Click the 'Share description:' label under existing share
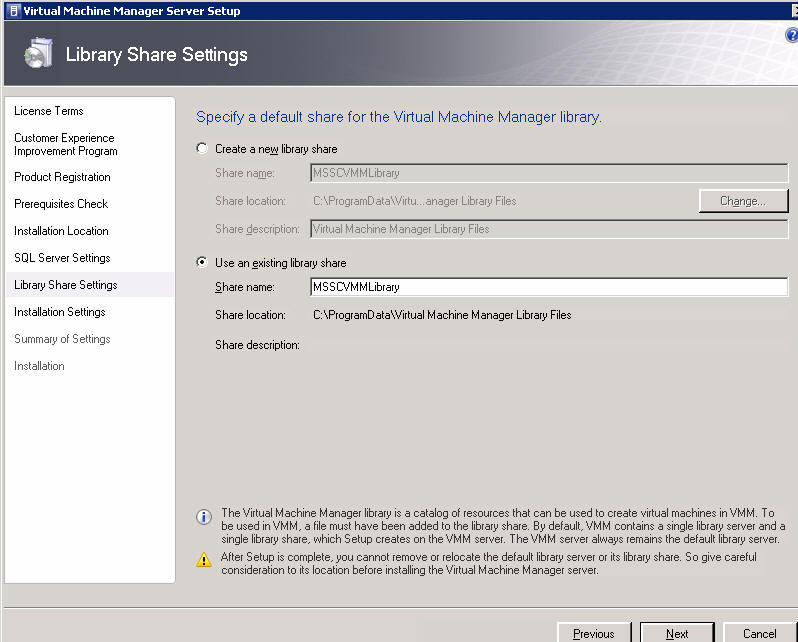The height and width of the screenshot is (642, 798). click(x=258, y=345)
